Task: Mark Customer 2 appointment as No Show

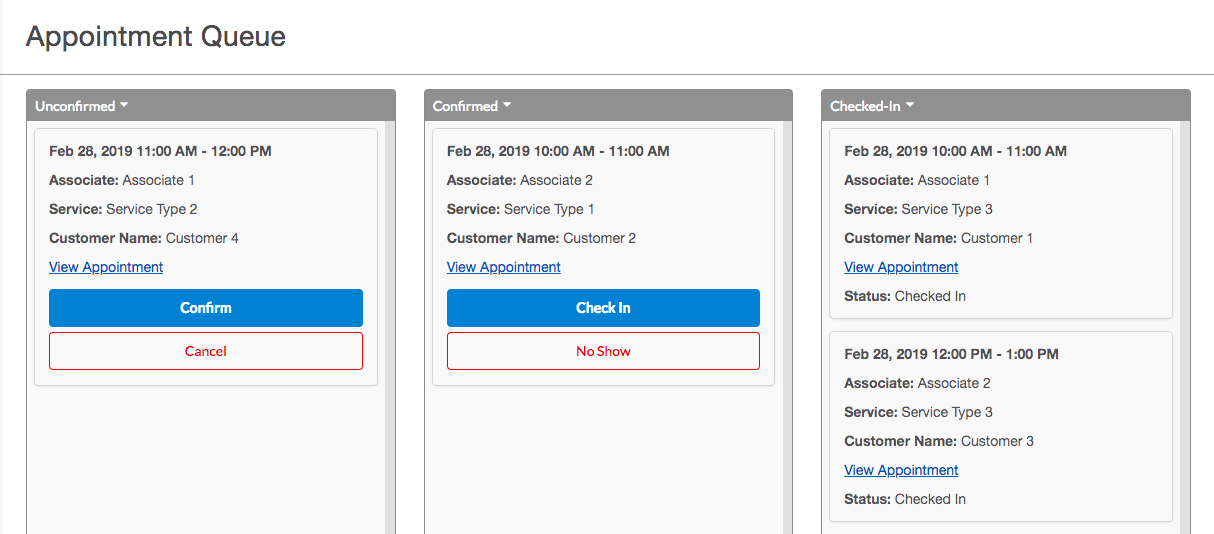Action: pos(603,351)
